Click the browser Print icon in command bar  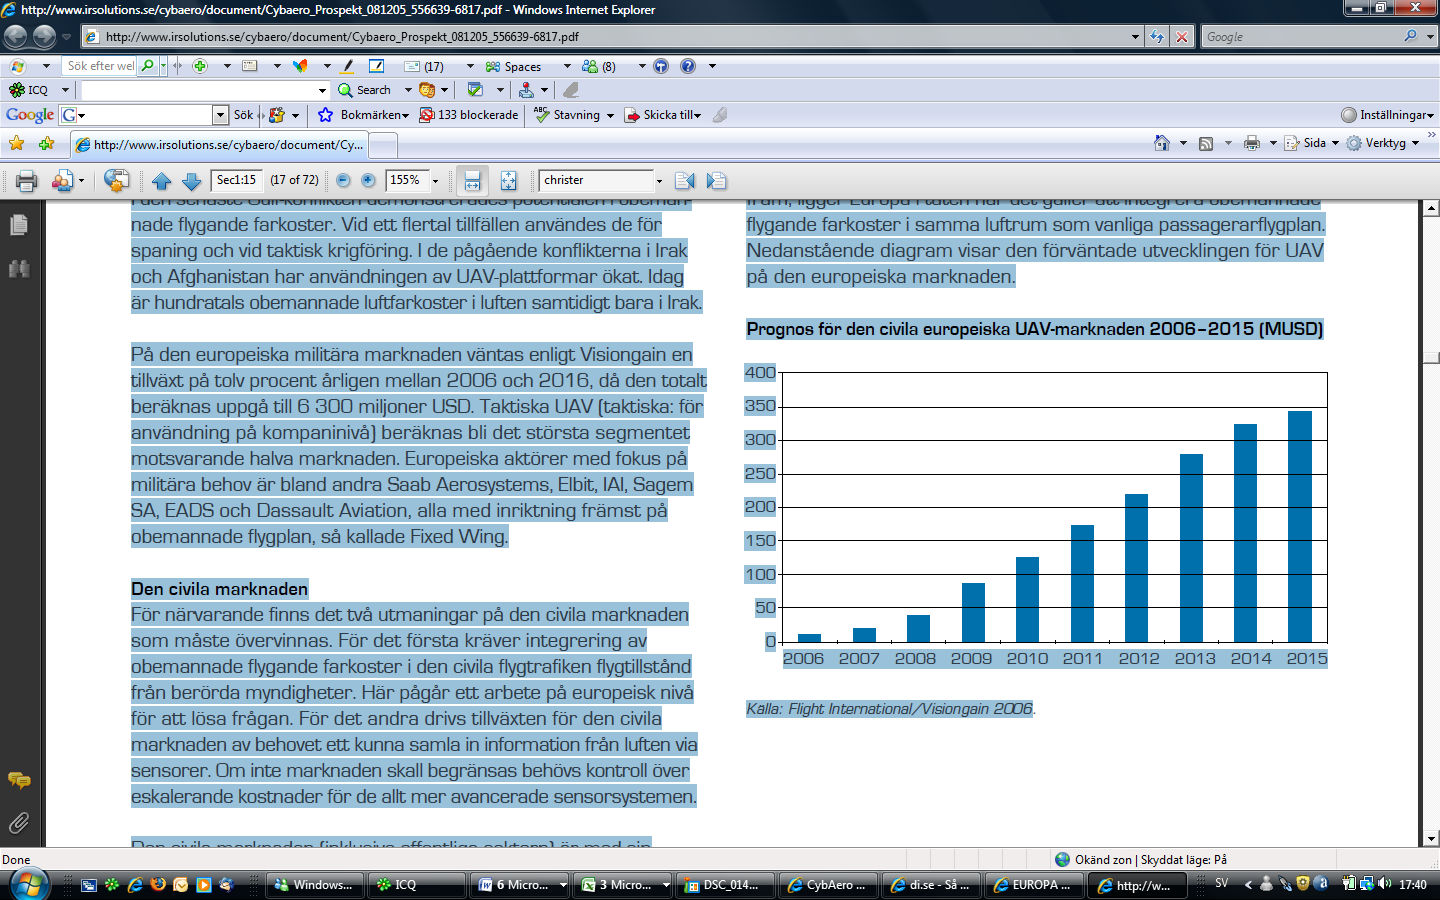pos(1252,143)
